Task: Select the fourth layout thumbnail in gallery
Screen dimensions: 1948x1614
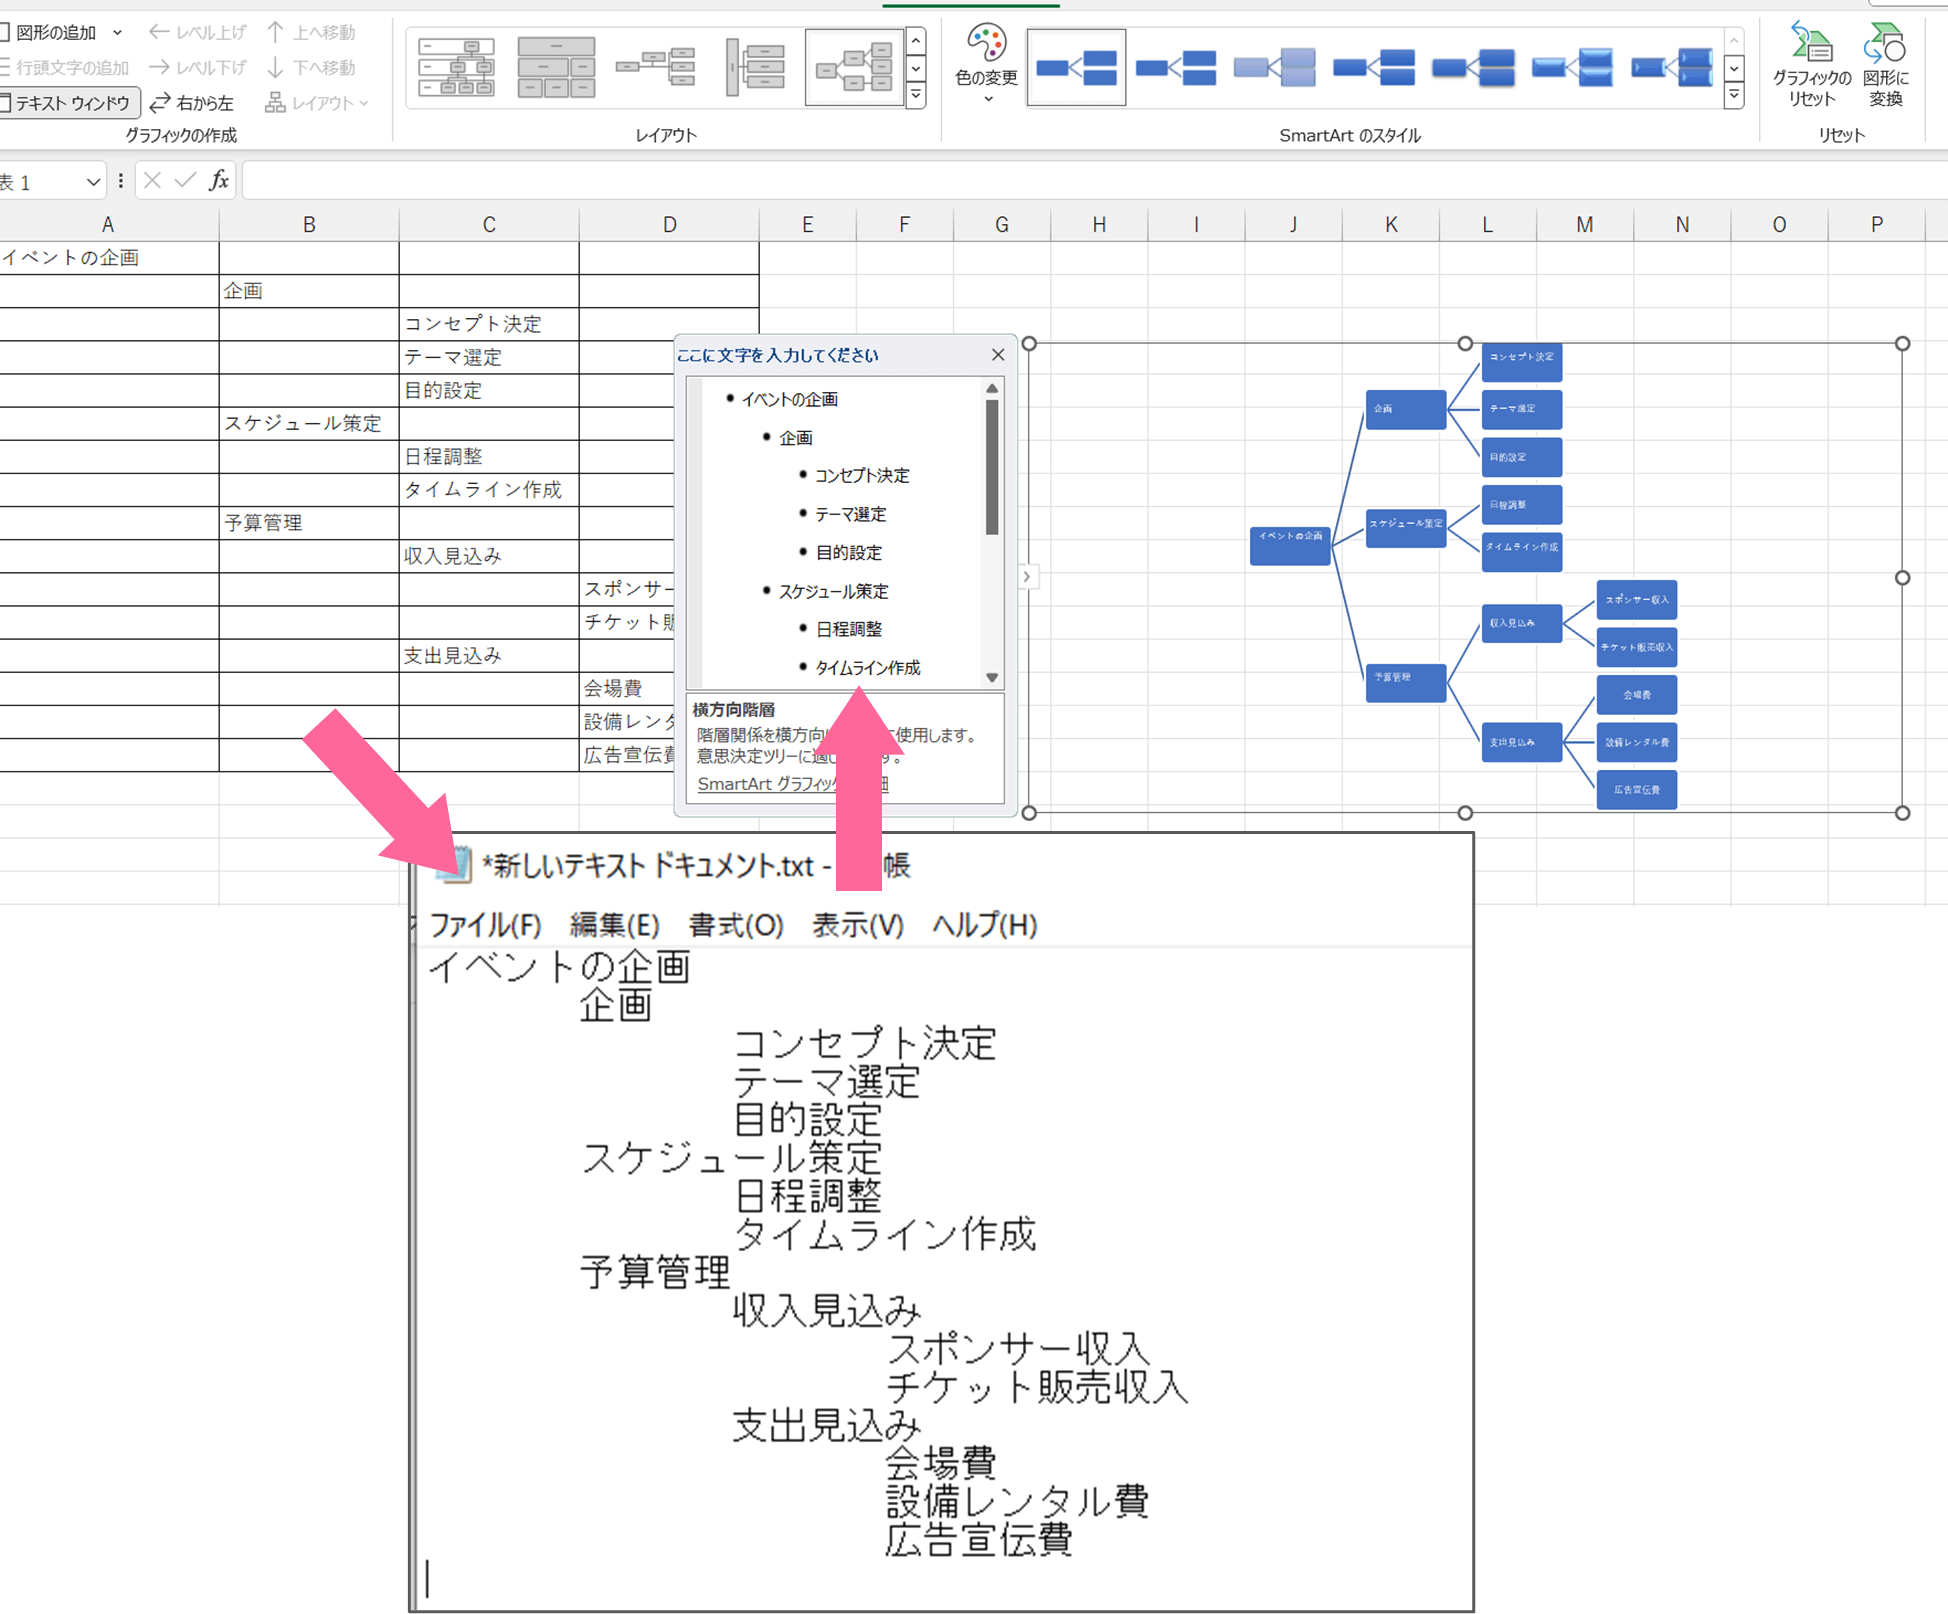Action: coord(755,67)
